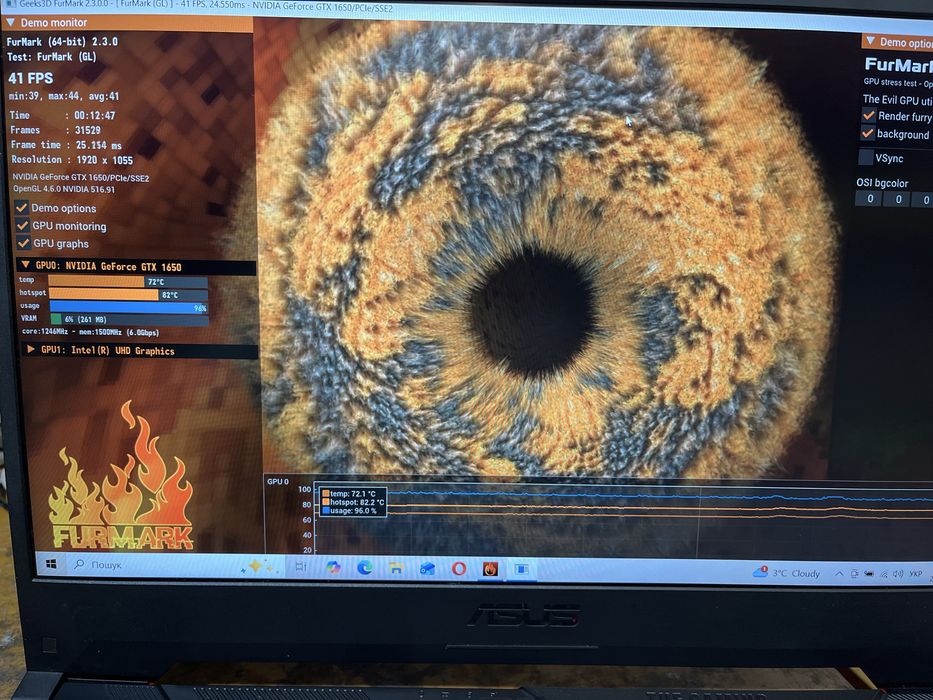Click the GPU usage 96% bar

tap(129, 307)
